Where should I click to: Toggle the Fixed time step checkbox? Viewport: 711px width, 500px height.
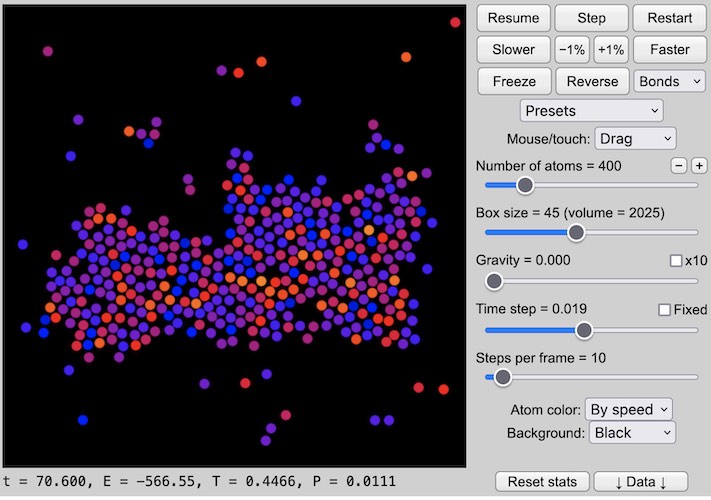click(x=665, y=309)
